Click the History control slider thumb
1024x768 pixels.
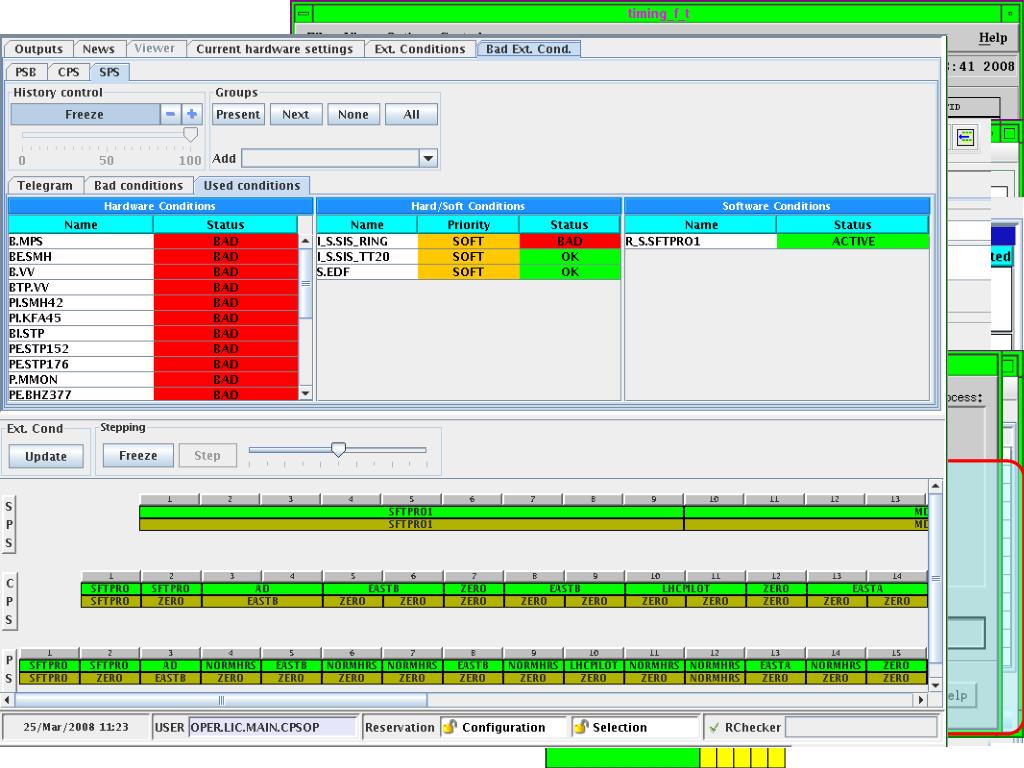190,134
